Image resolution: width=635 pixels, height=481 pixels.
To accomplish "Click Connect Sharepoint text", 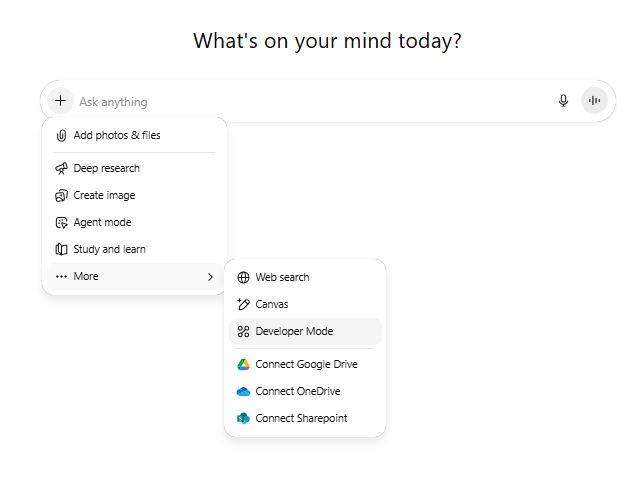I will (301, 419).
